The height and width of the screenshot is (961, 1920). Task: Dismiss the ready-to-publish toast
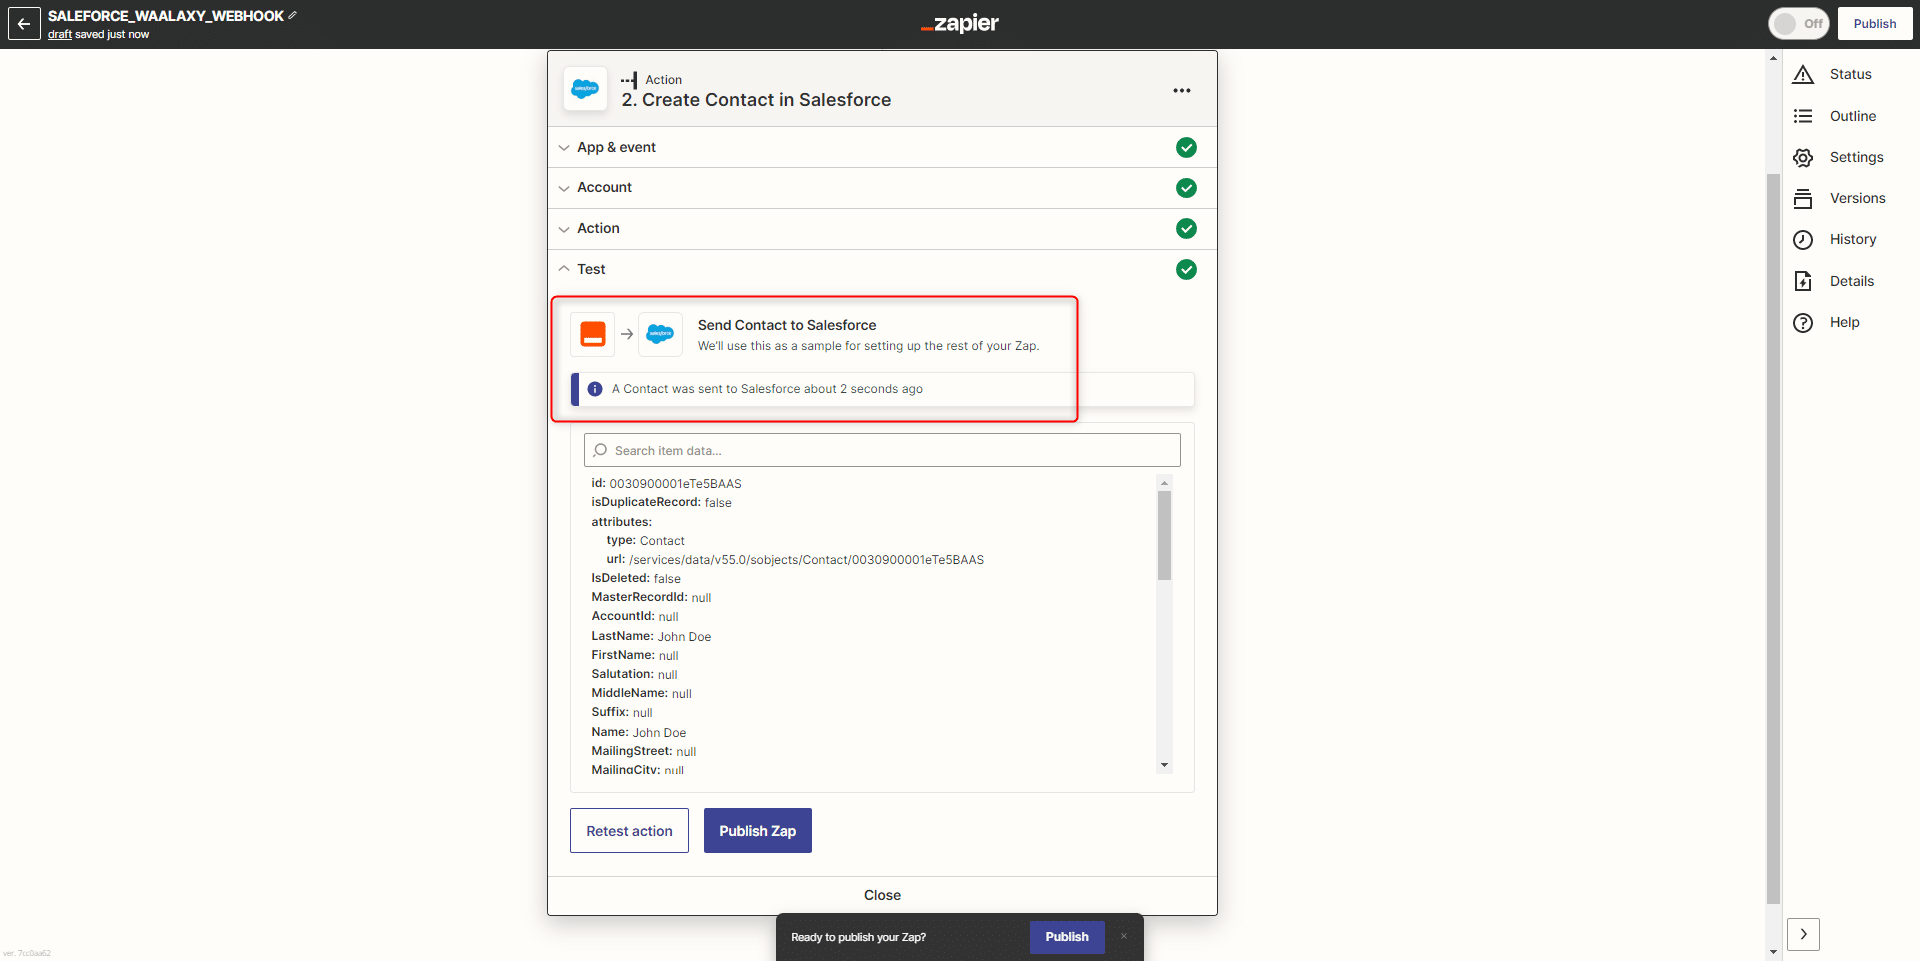click(x=1124, y=937)
